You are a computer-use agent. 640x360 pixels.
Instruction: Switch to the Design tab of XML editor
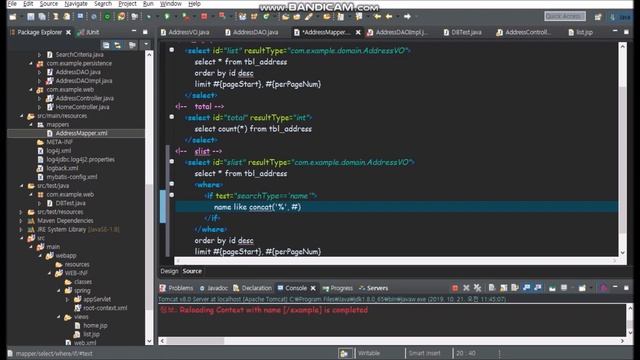click(169, 271)
